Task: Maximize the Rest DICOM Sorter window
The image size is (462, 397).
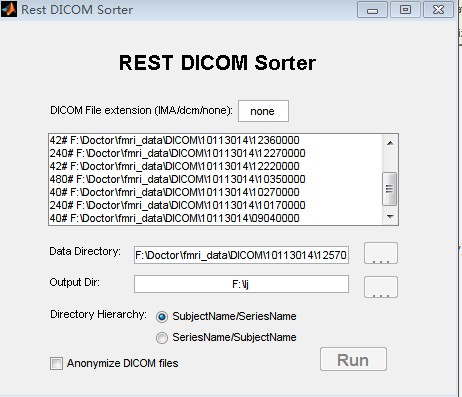Action: pos(405,10)
